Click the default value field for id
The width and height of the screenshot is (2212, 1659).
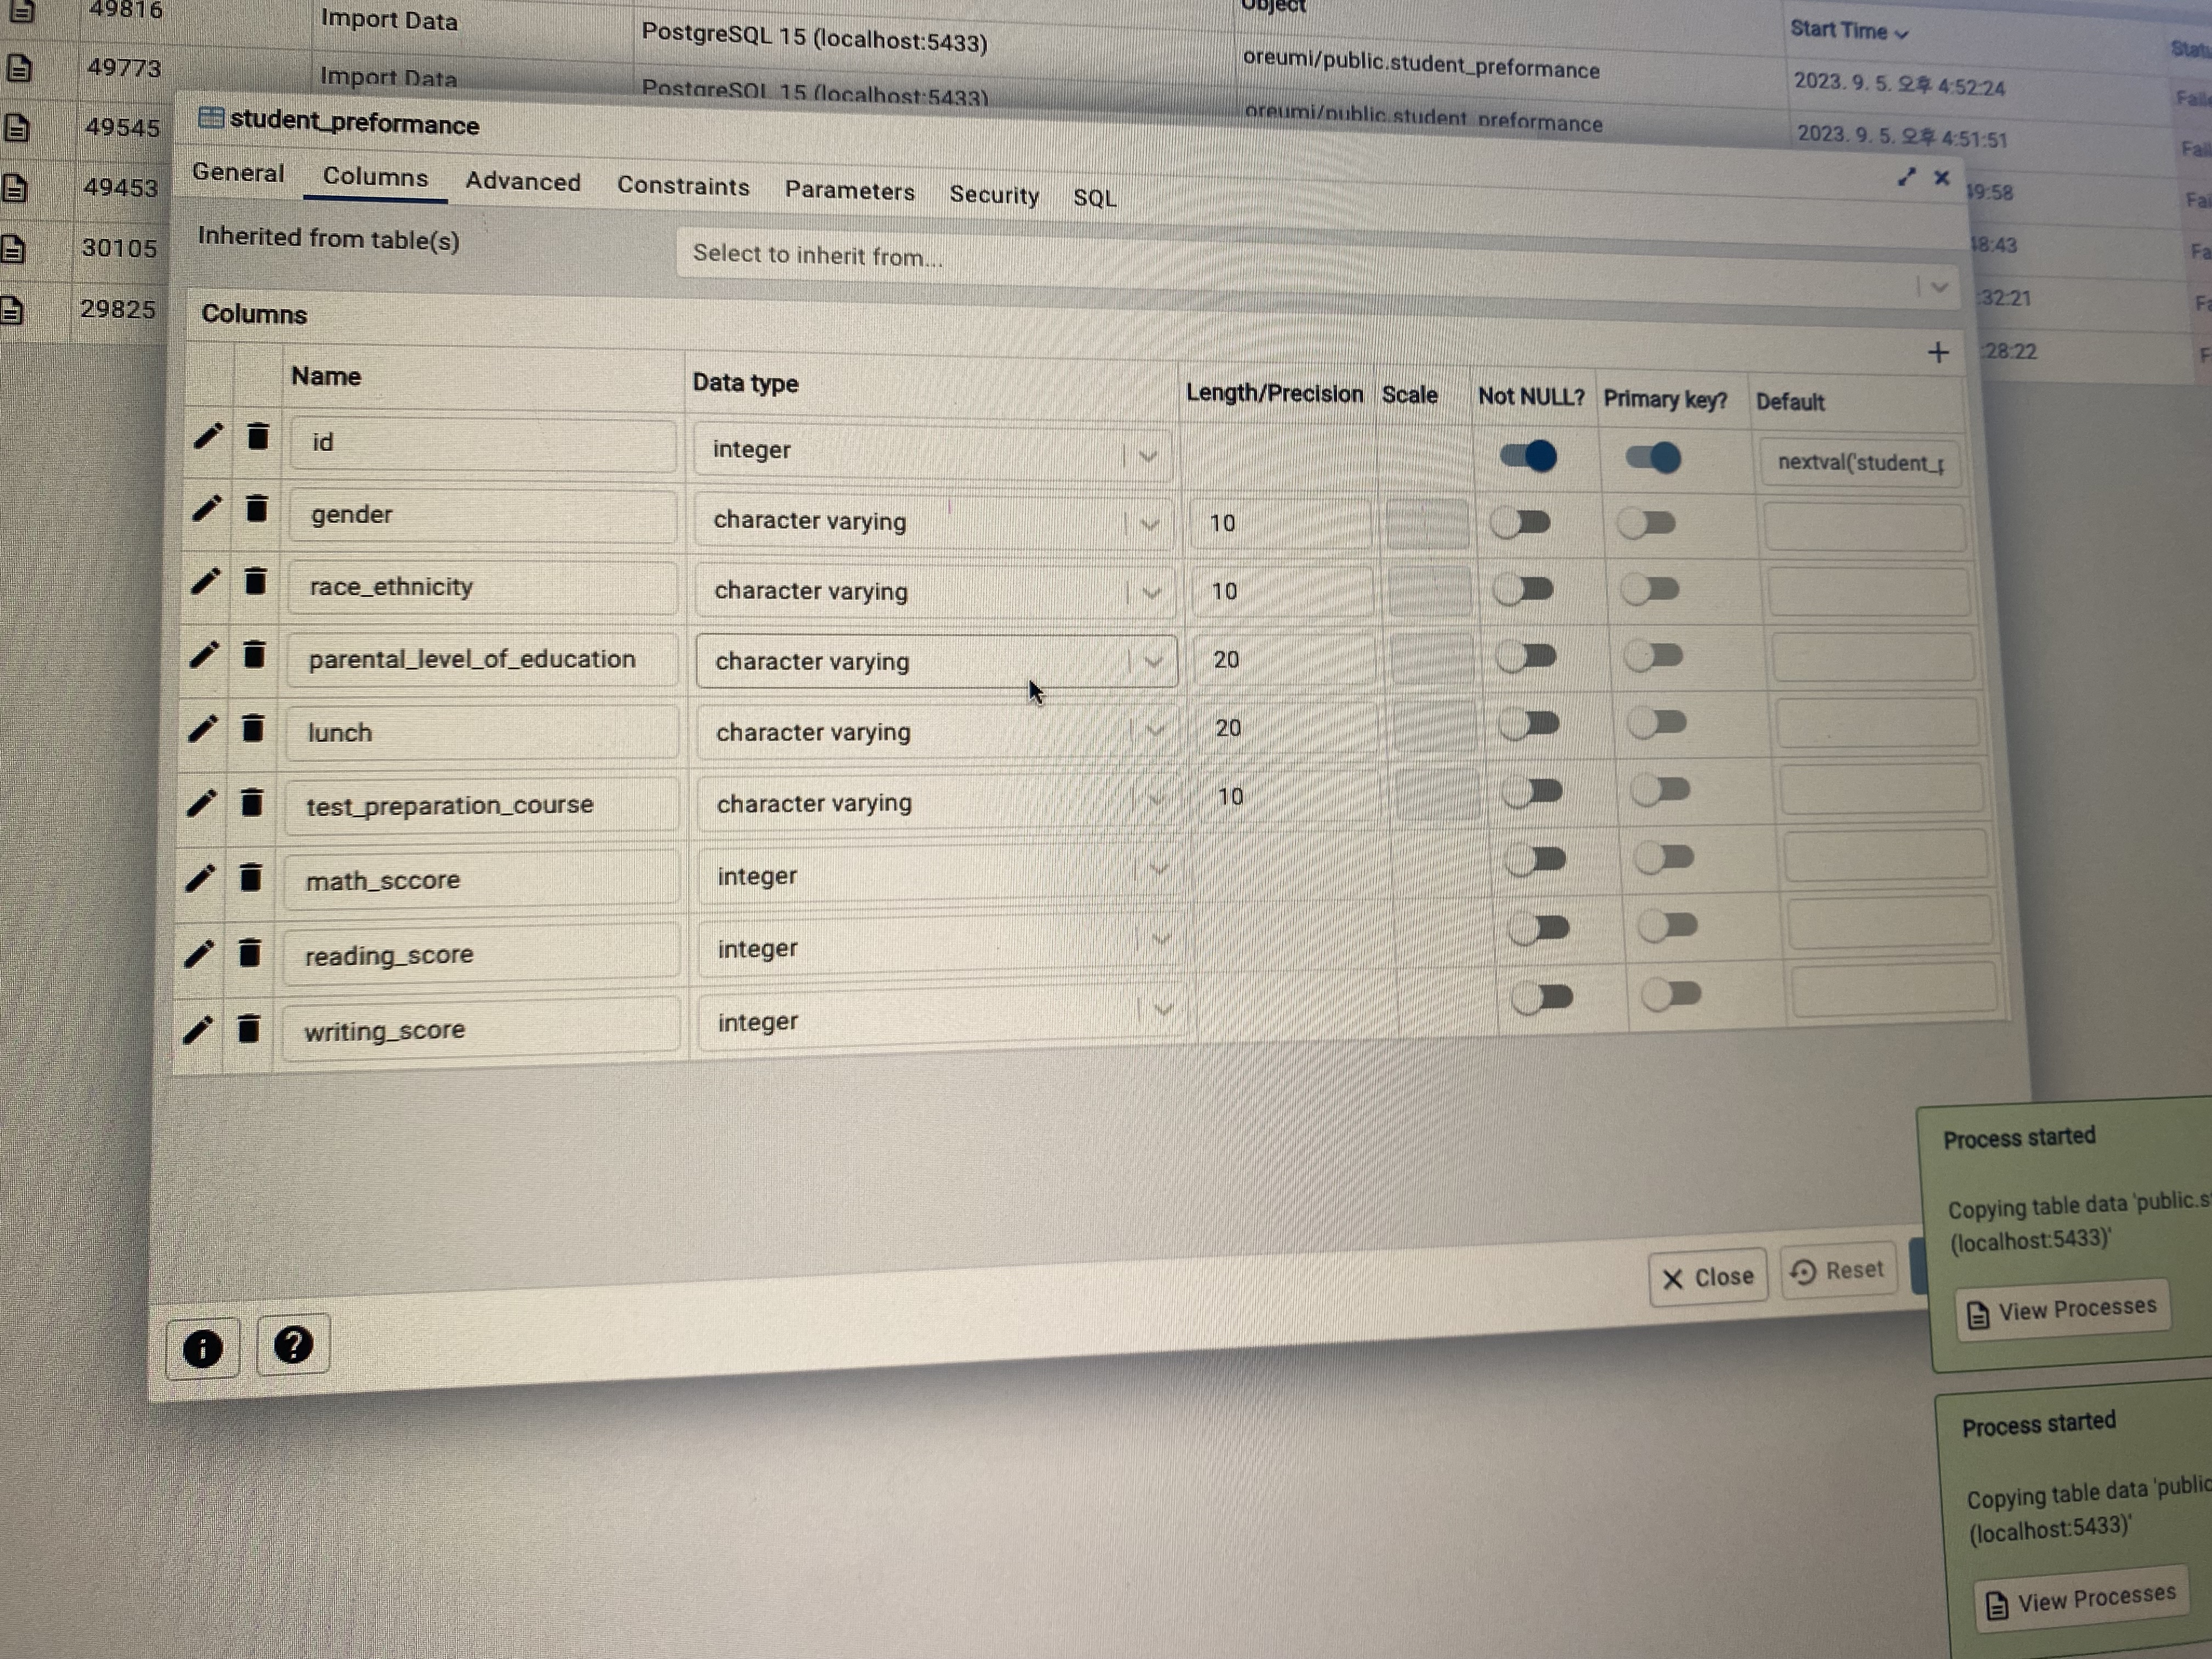pyautogui.click(x=1860, y=463)
